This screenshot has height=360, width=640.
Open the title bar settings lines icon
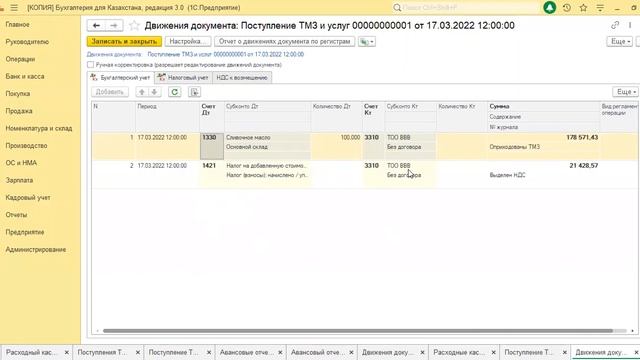click(600, 7)
